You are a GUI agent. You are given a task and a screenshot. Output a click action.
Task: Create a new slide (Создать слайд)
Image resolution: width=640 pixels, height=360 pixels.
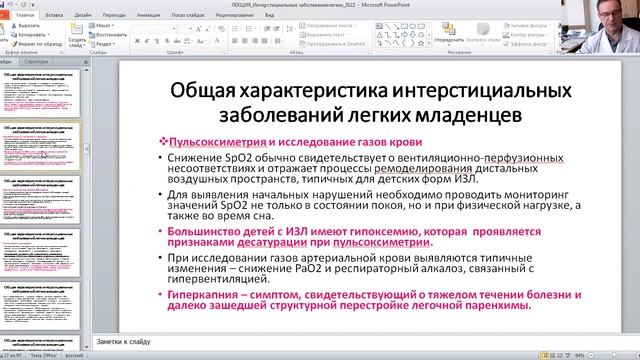point(77,36)
